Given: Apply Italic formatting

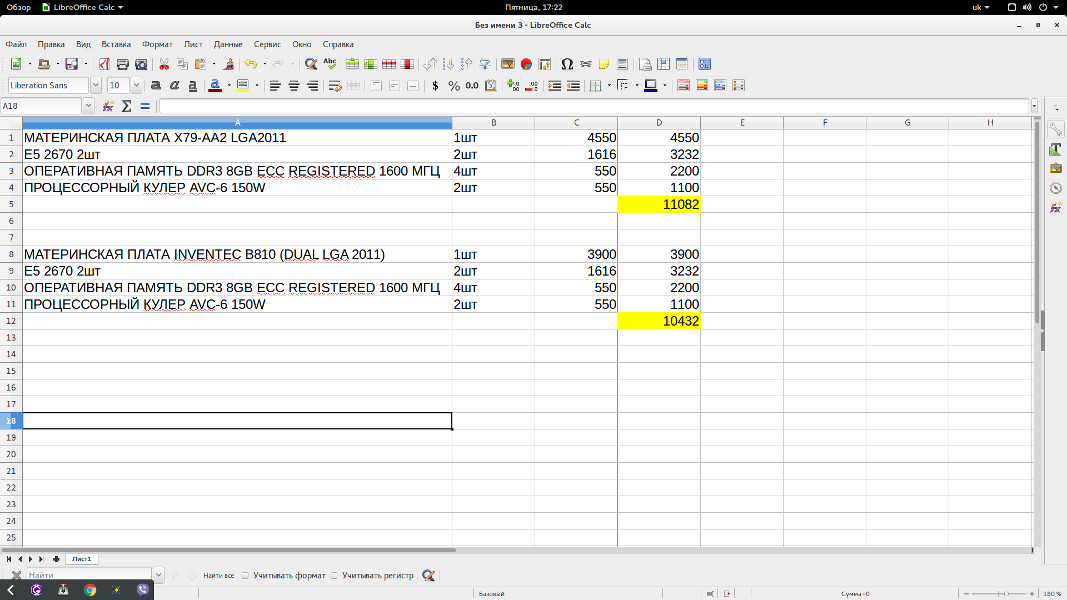Looking at the screenshot, I should pyautogui.click(x=174, y=85).
